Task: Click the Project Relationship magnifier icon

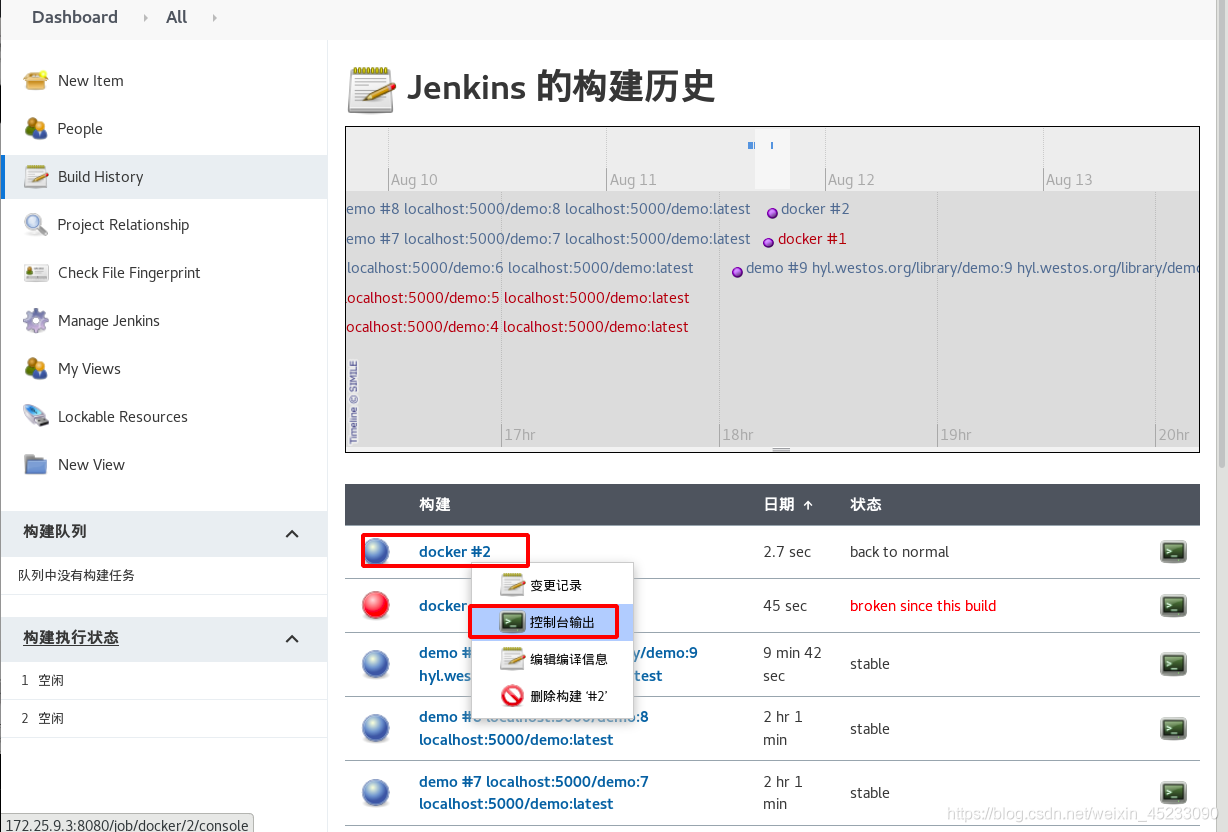Action: coord(36,225)
